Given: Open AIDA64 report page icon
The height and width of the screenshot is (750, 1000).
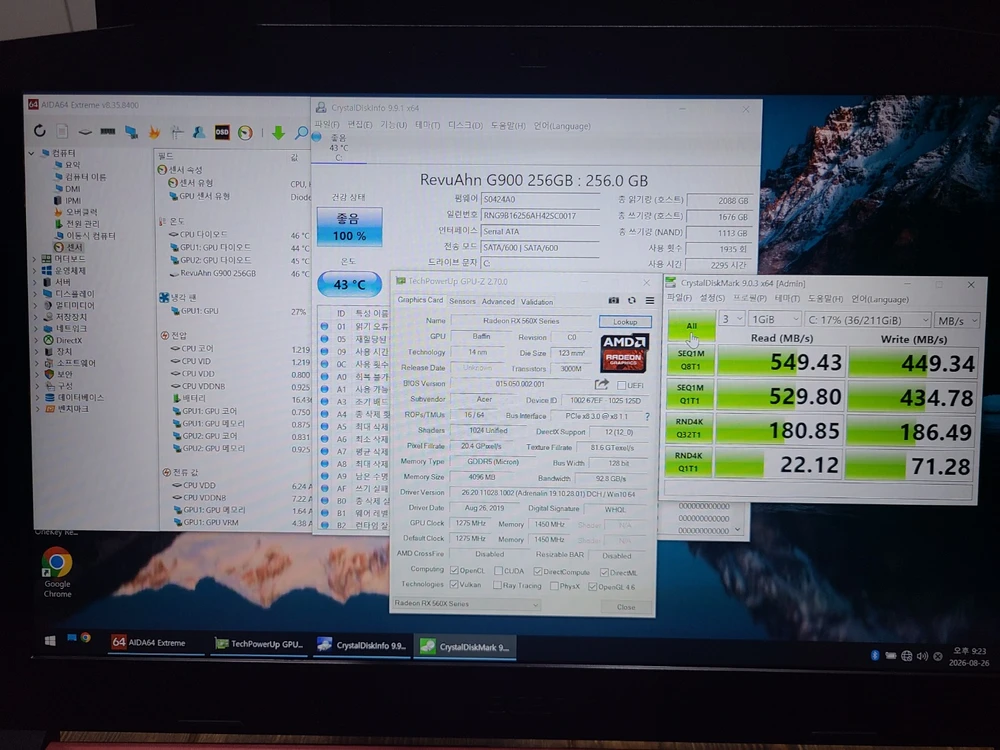Looking at the screenshot, I should [62, 131].
